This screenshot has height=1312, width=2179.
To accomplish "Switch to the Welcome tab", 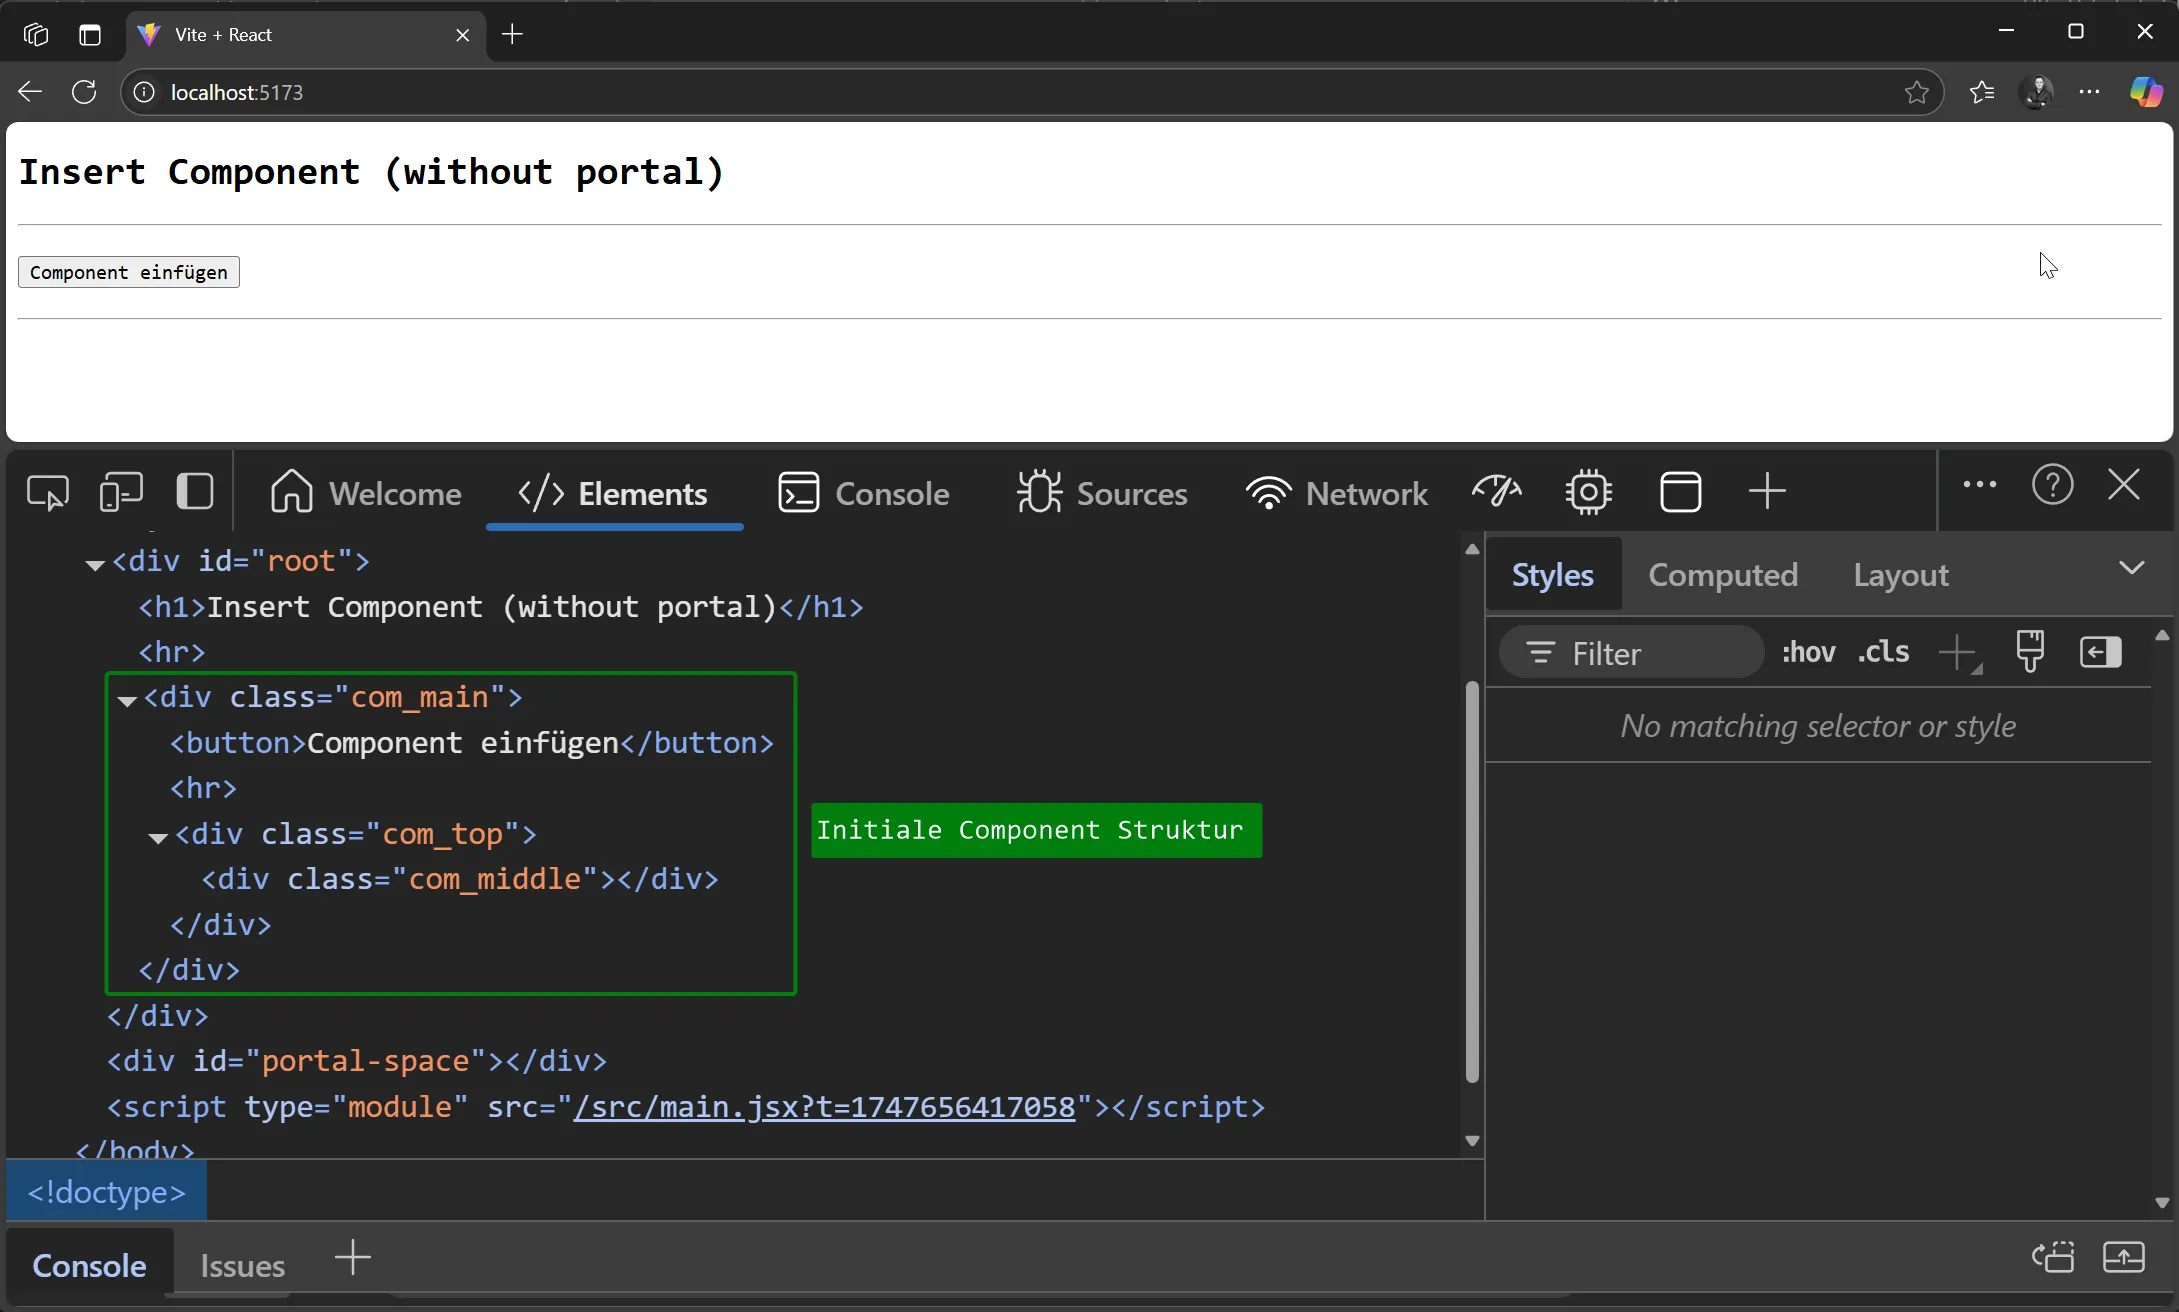I will click(366, 493).
